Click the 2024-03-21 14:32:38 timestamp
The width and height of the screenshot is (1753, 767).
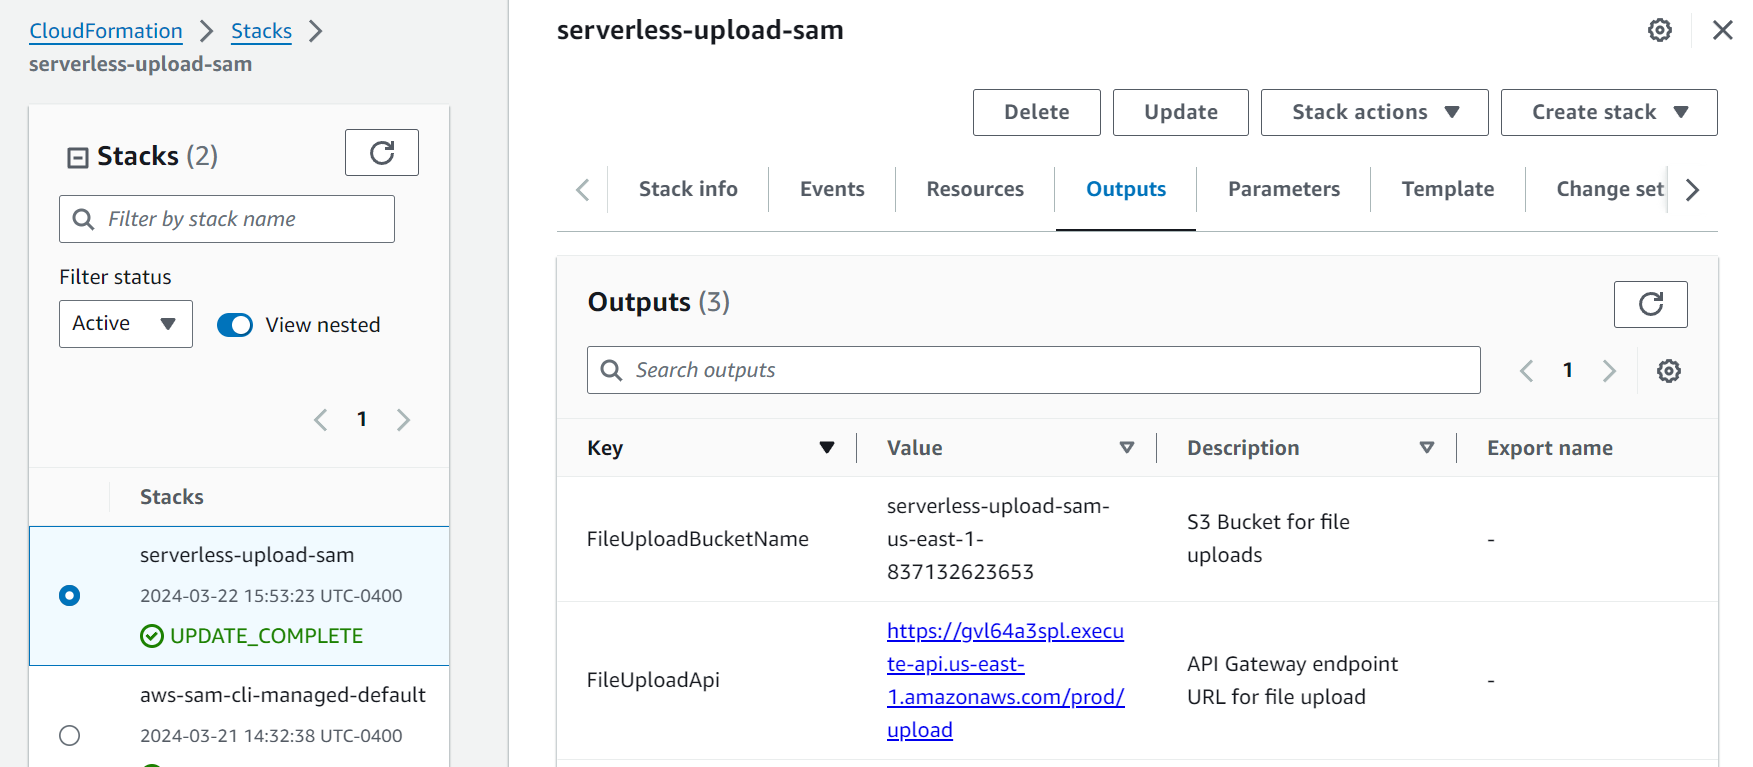[271, 736]
